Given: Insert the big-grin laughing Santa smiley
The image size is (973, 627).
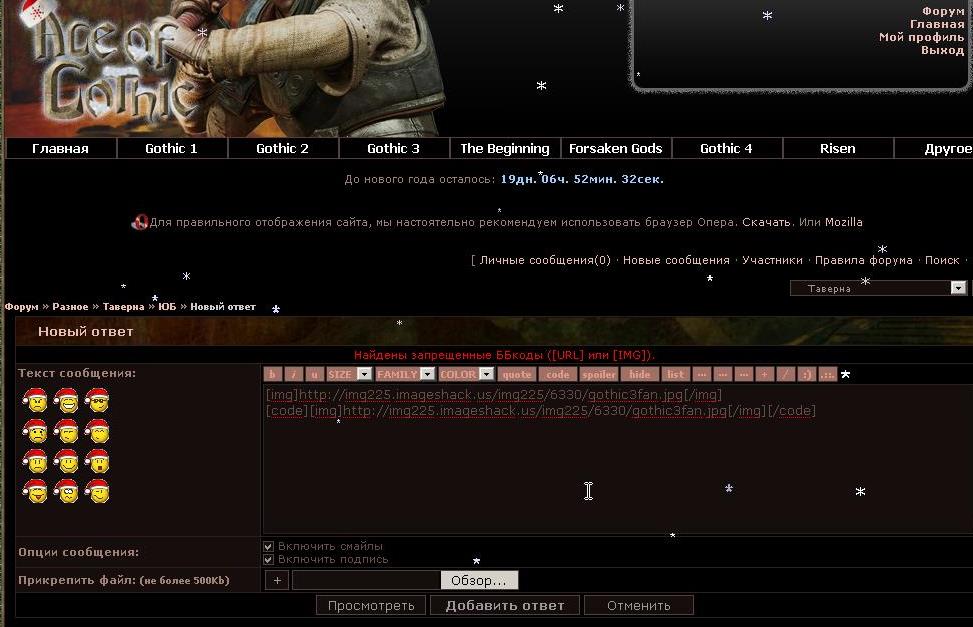Looking at the screenshot, I should click(x=66, y=401).
